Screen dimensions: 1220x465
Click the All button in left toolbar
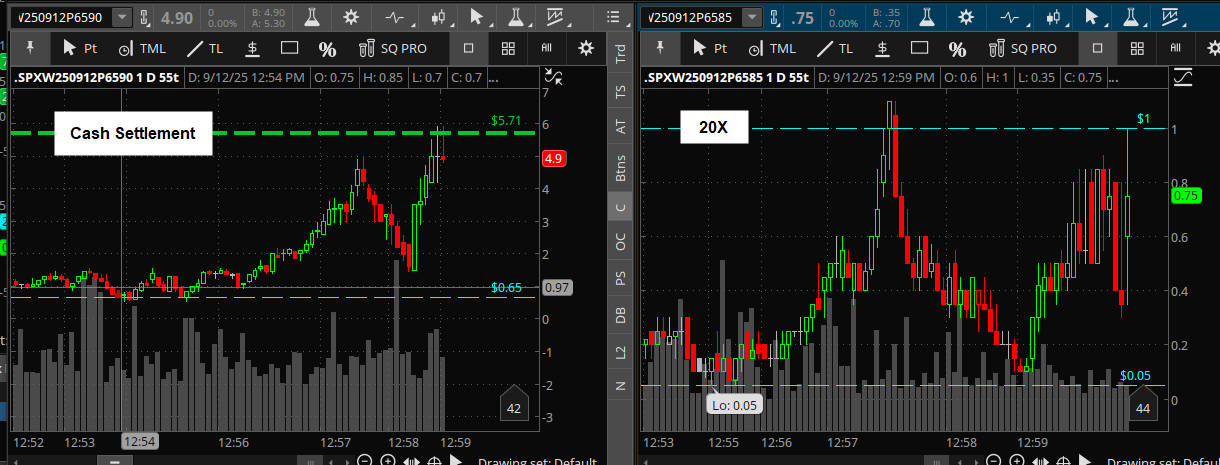click(x=547, y=48)
